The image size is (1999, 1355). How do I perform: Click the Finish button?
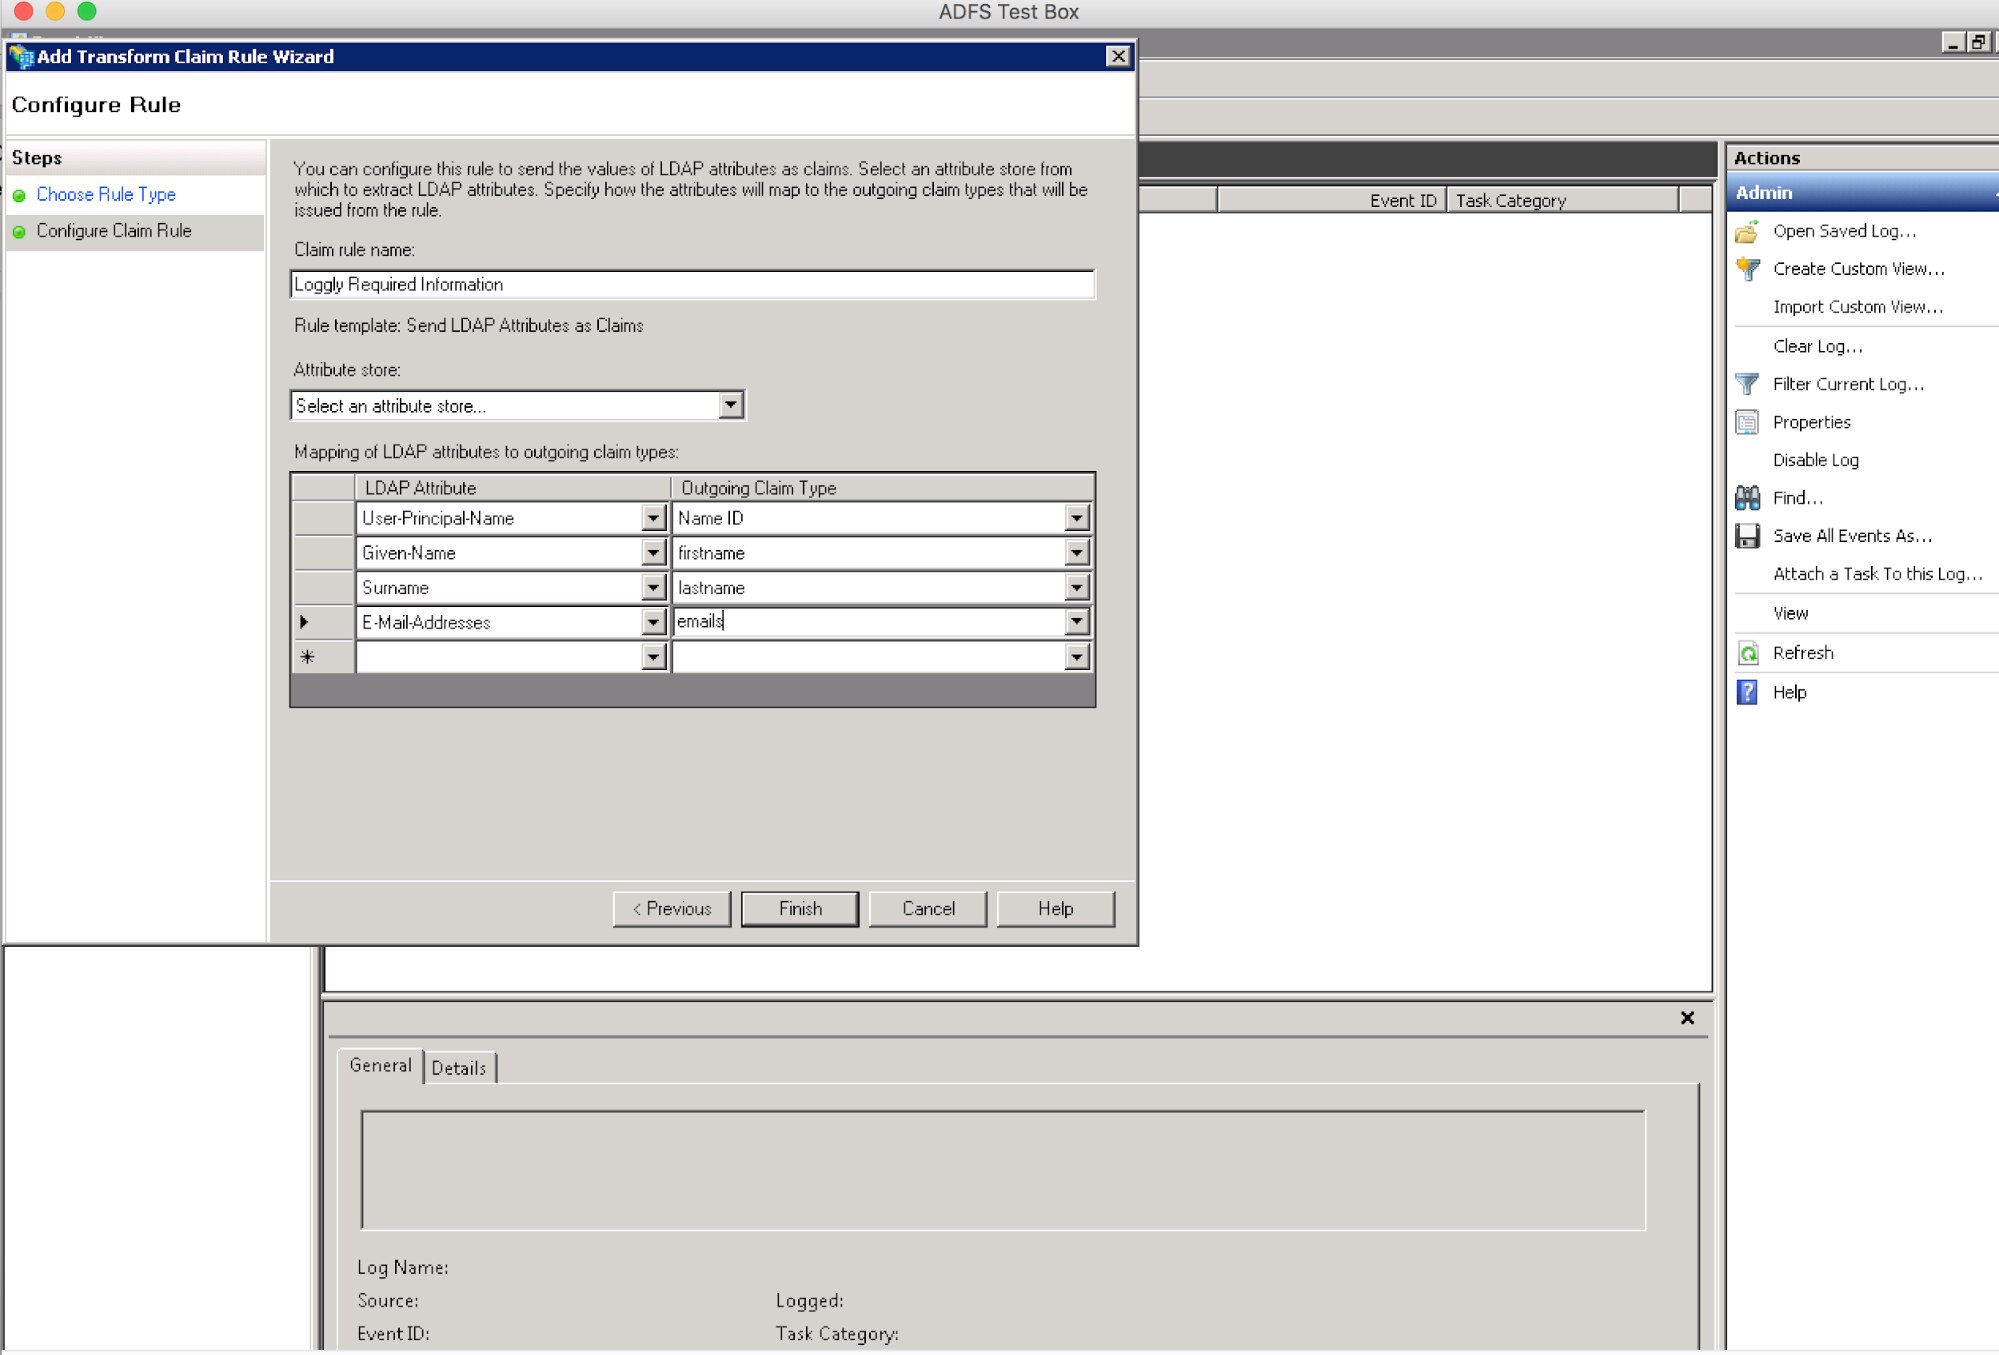coord(800,909)
